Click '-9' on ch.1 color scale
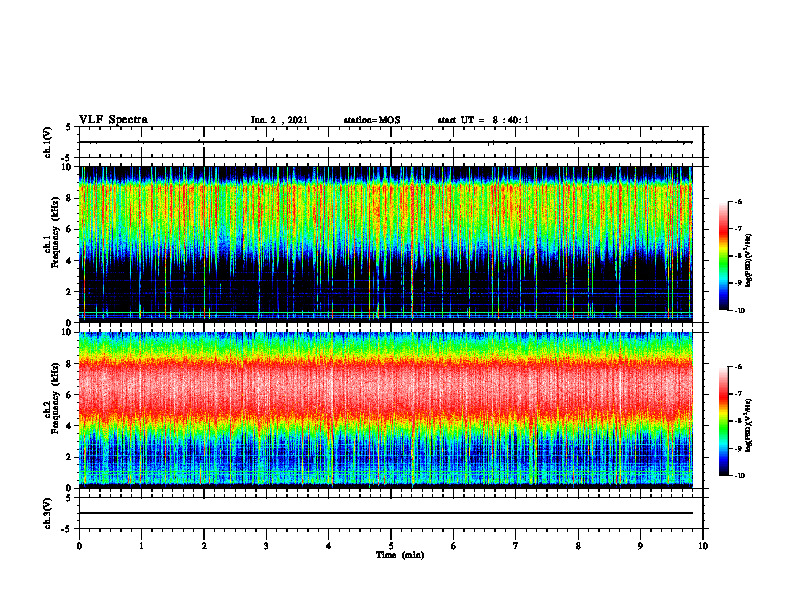This screenshot has height=612, width=792. point(738,283)
